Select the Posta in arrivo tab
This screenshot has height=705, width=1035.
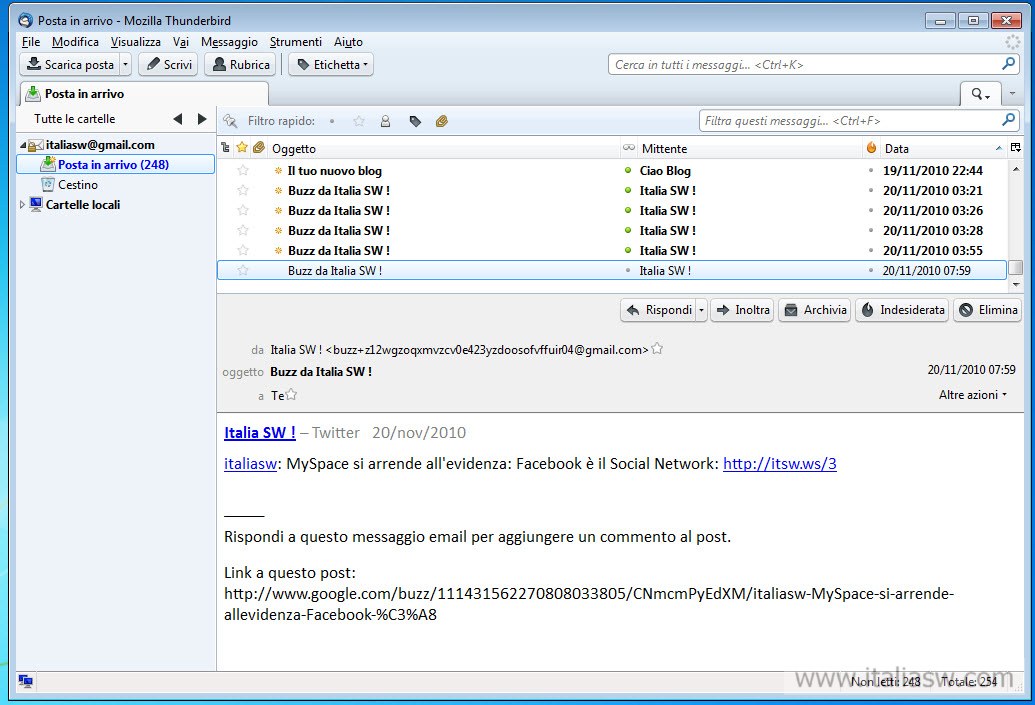144,94
